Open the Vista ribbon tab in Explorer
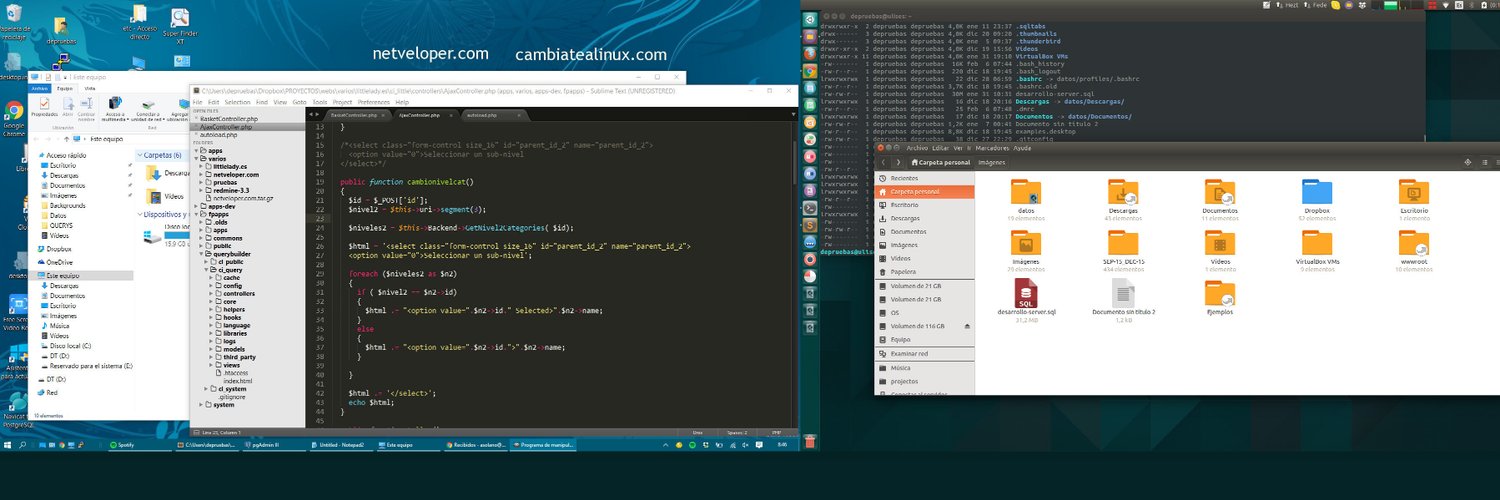This screenshot has width=1500, height=500. pos(89,88)
